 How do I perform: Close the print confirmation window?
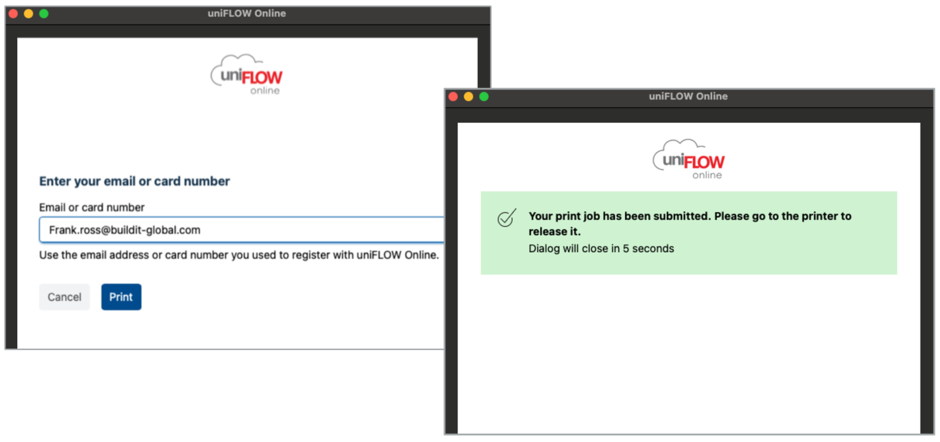(453, 97)
